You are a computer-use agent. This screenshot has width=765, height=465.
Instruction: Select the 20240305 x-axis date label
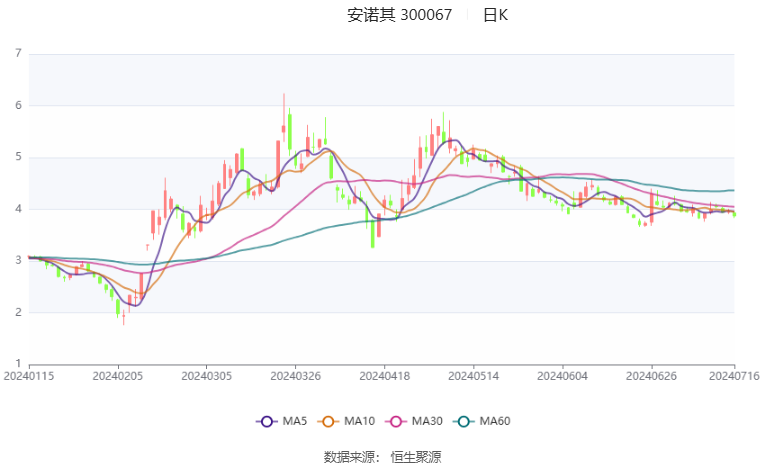pos(206,376)
